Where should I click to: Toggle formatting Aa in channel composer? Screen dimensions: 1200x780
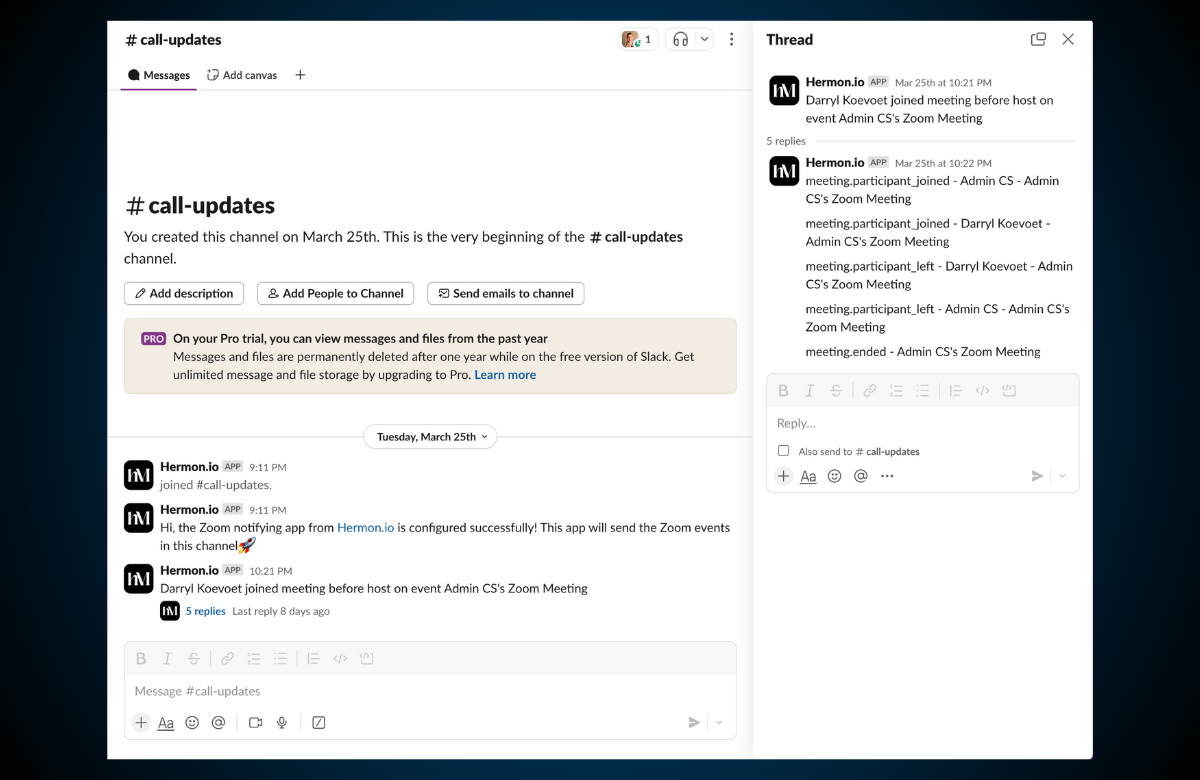click(x=166, y=723)
